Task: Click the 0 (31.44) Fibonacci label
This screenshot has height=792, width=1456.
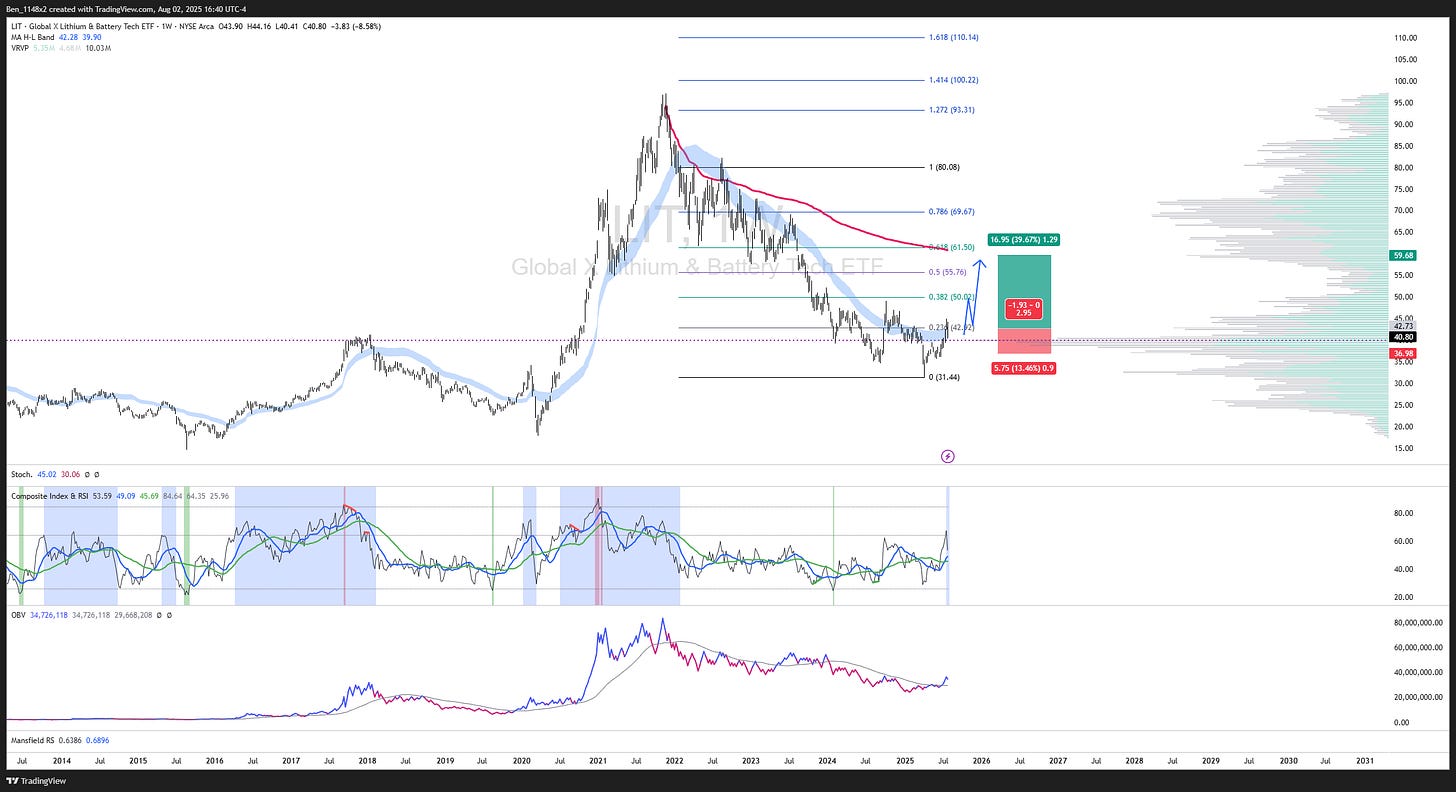Action: (945, 377)
